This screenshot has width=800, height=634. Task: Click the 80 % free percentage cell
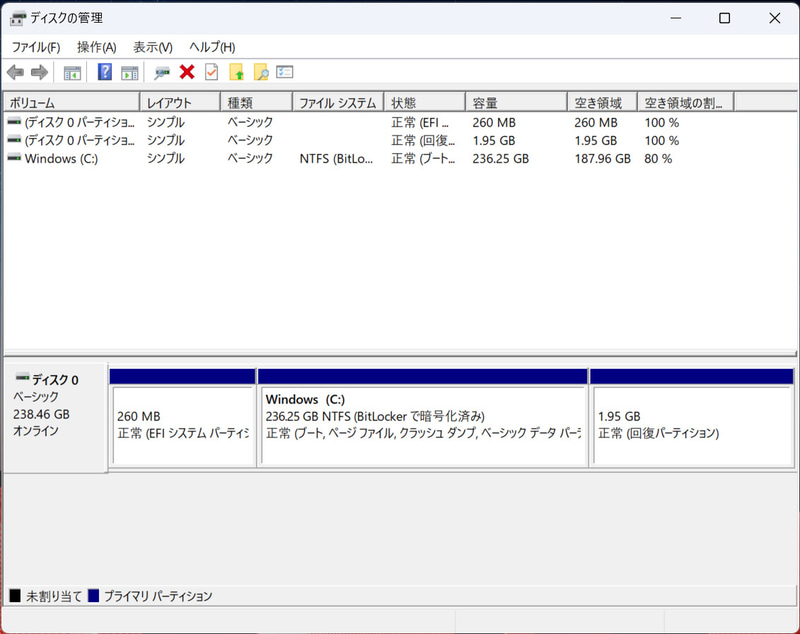pyautogui.click(x=658, y=159)
